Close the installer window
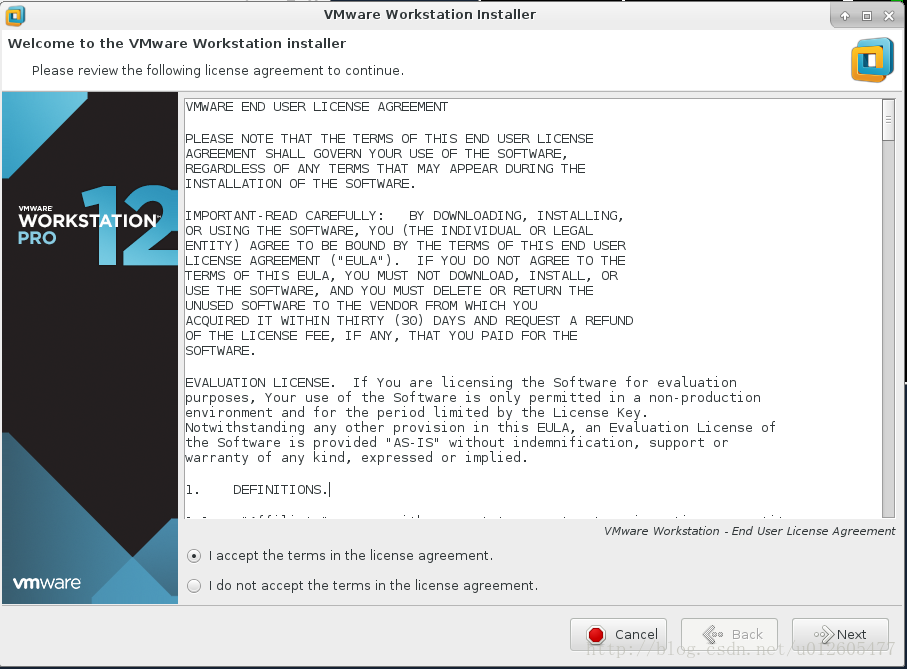 (889, 16)
